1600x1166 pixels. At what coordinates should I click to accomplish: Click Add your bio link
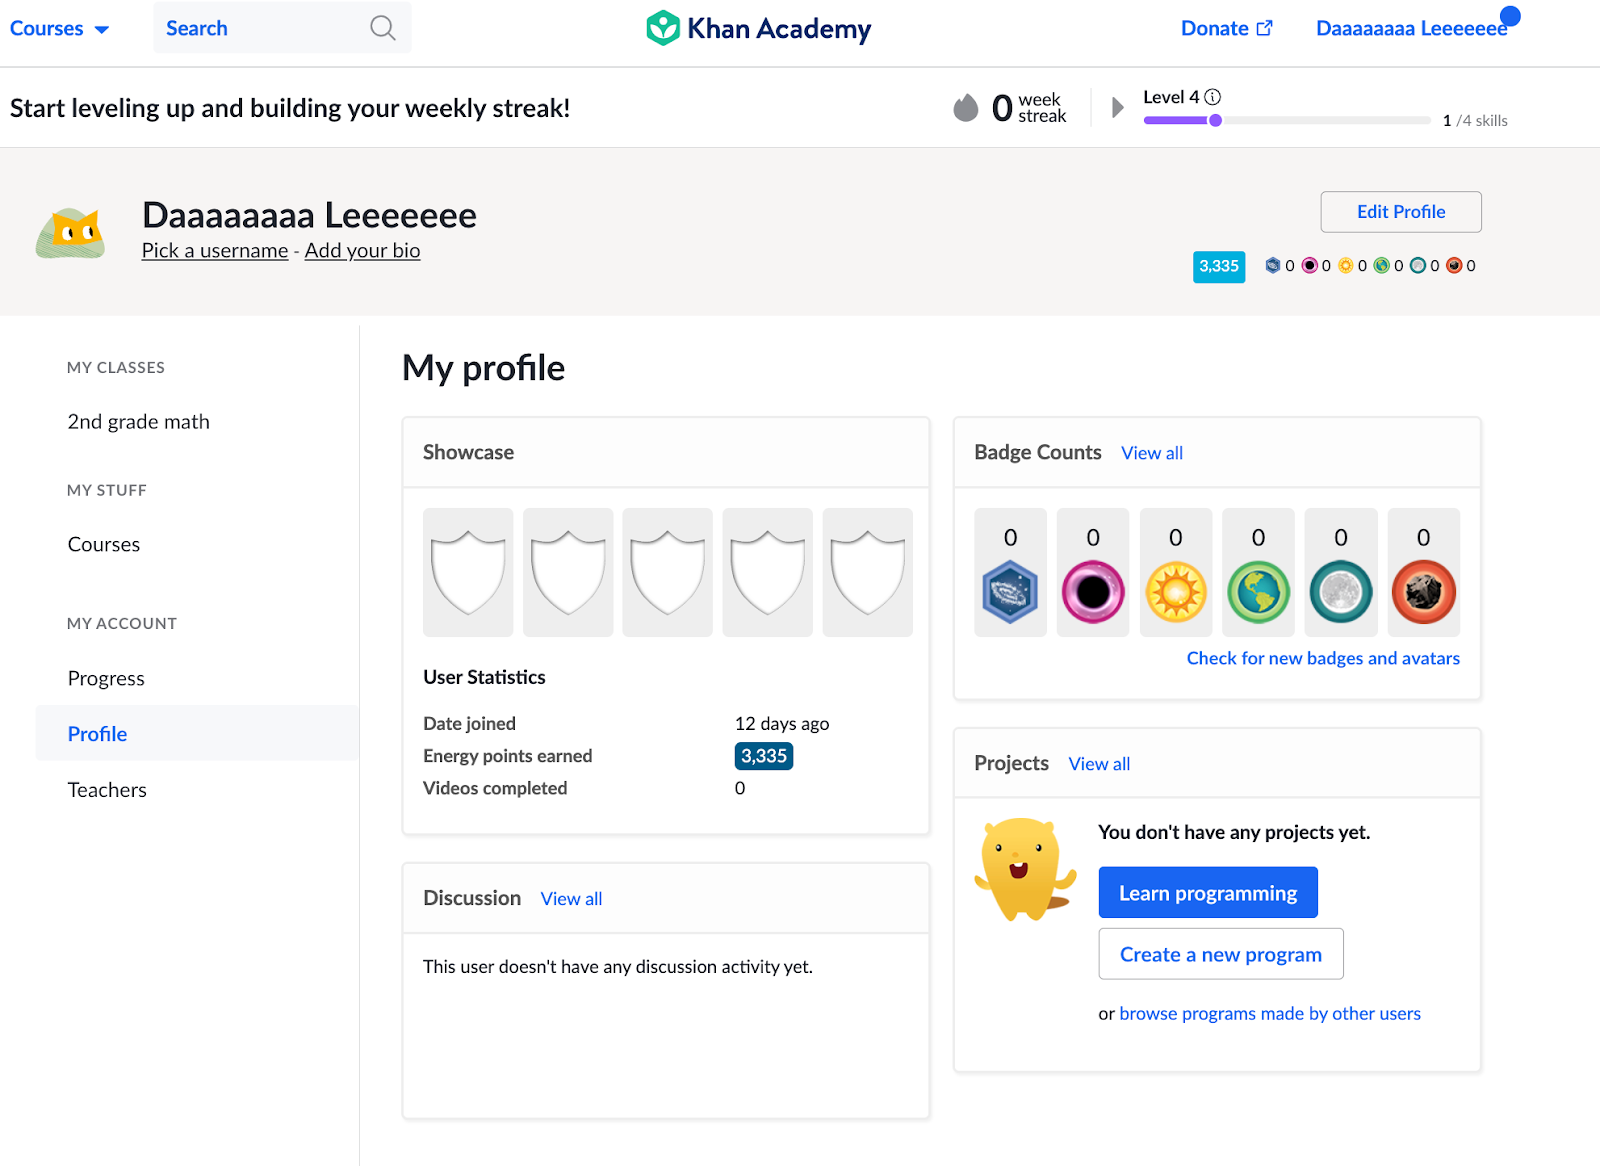362,250
